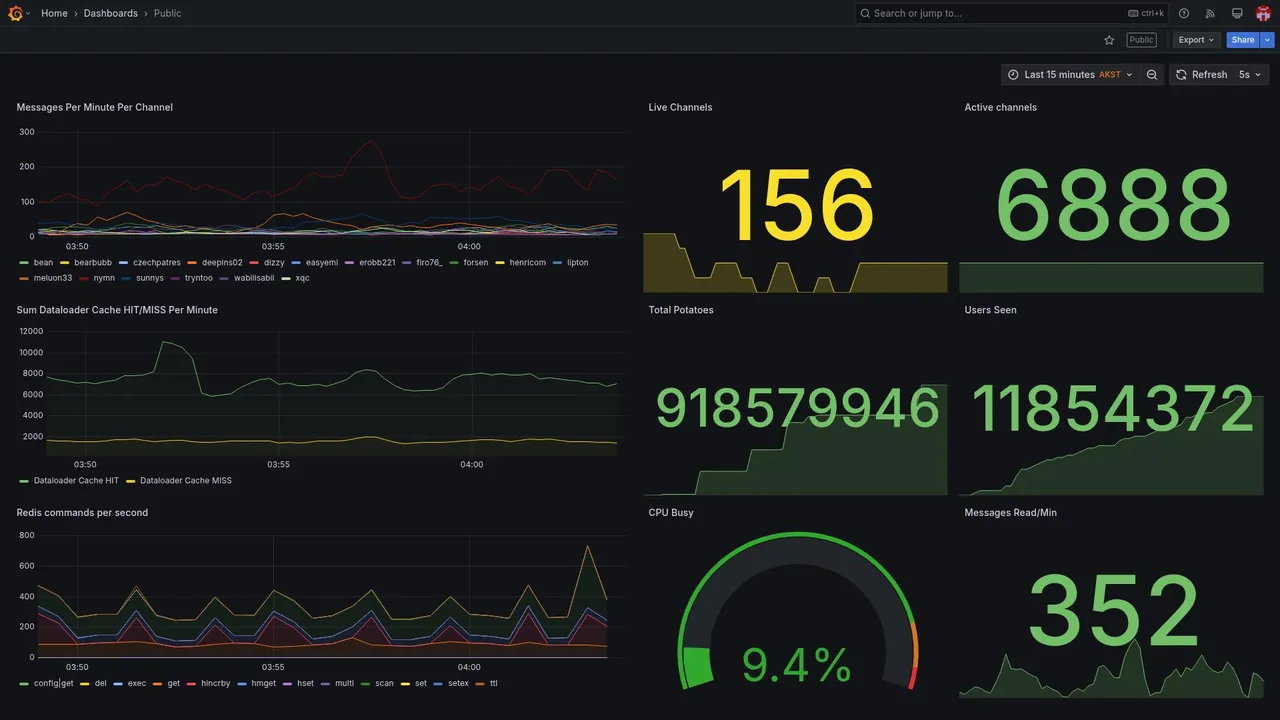This screenshot has height=720, width=1280.
Task: Click Messages Per Minute Per Channel panel title
Action: point(95,107)
